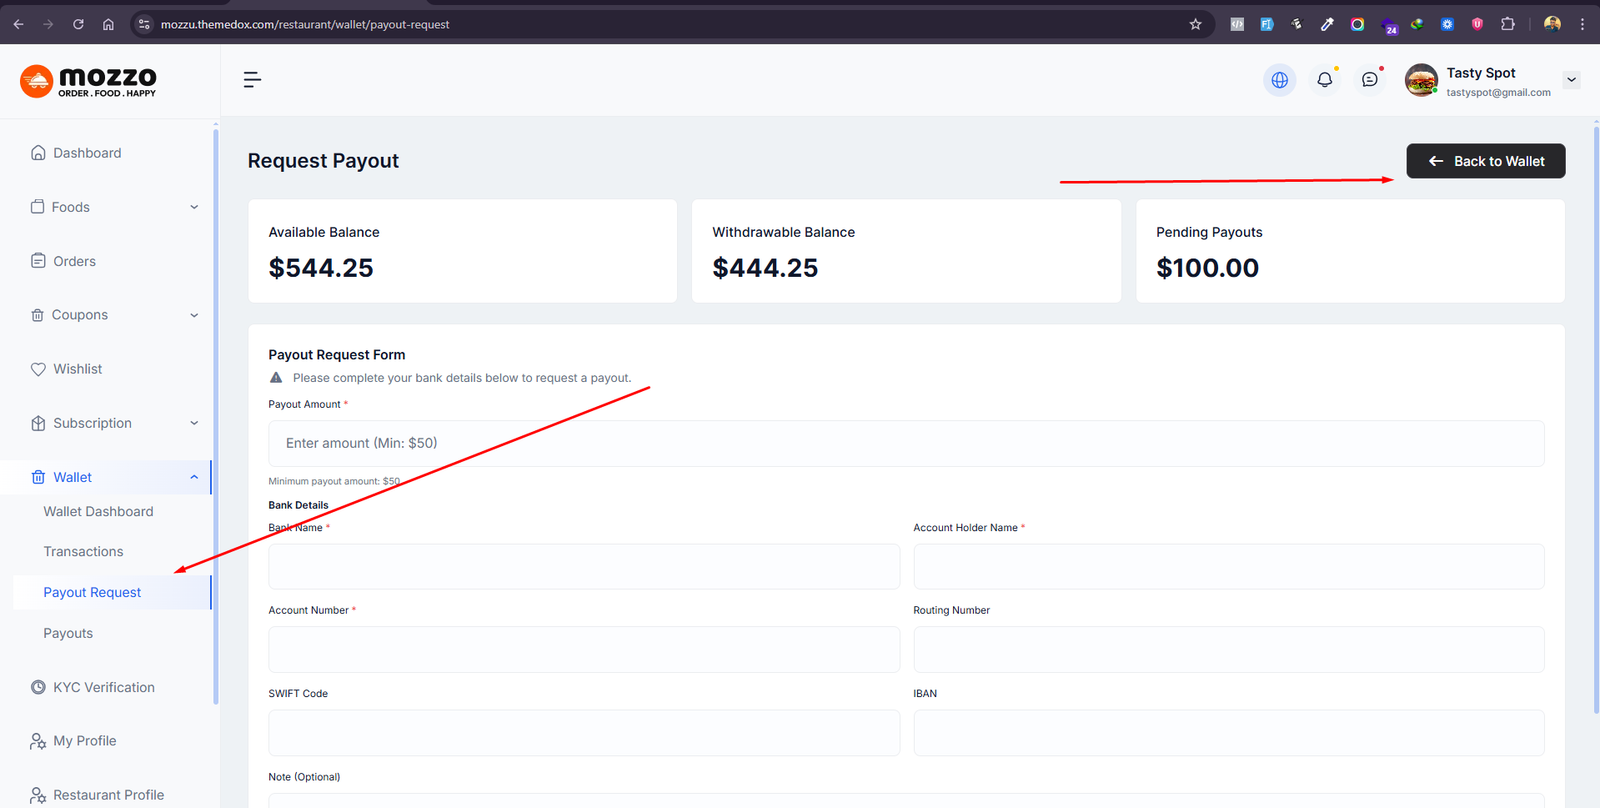The image size is (1600, 808).
Task: Open the user account dropdown arrow
Action: tap(1571, 80)
